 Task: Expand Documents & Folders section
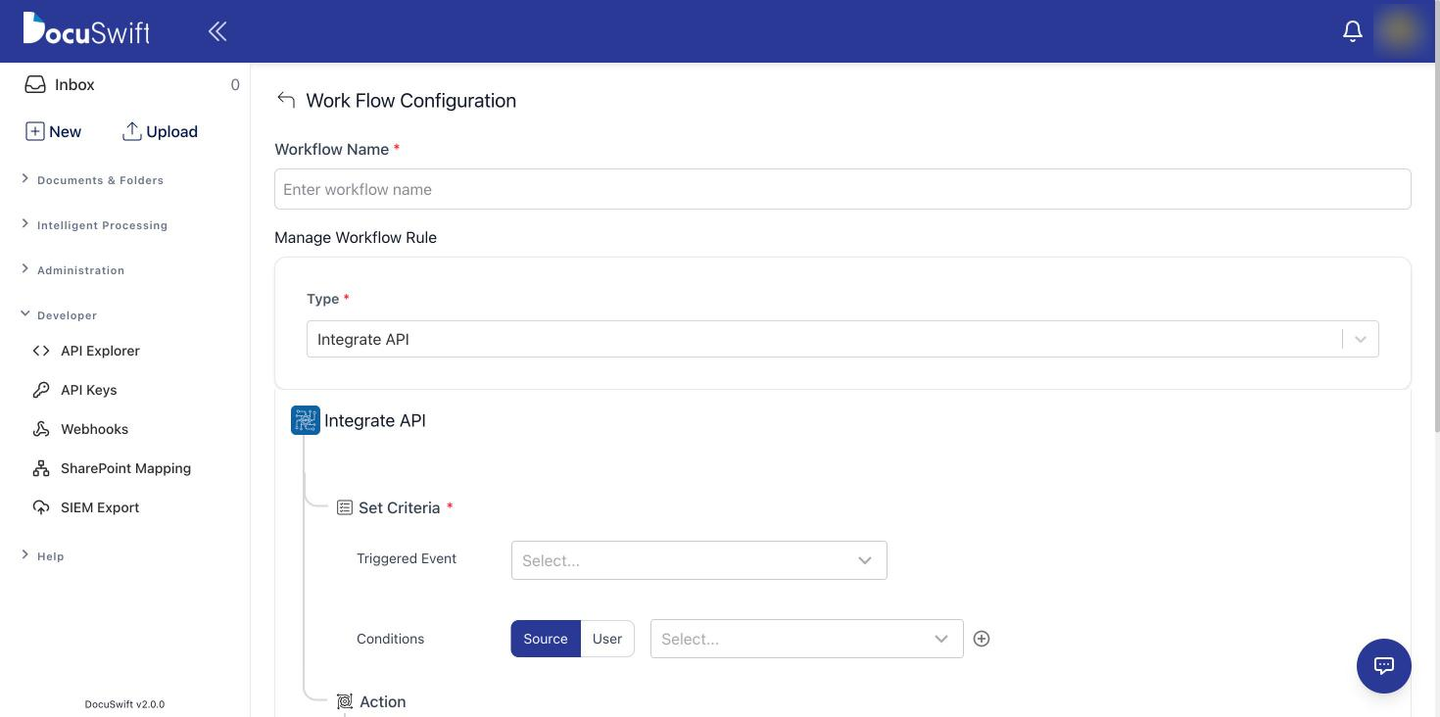pos(92,180)
